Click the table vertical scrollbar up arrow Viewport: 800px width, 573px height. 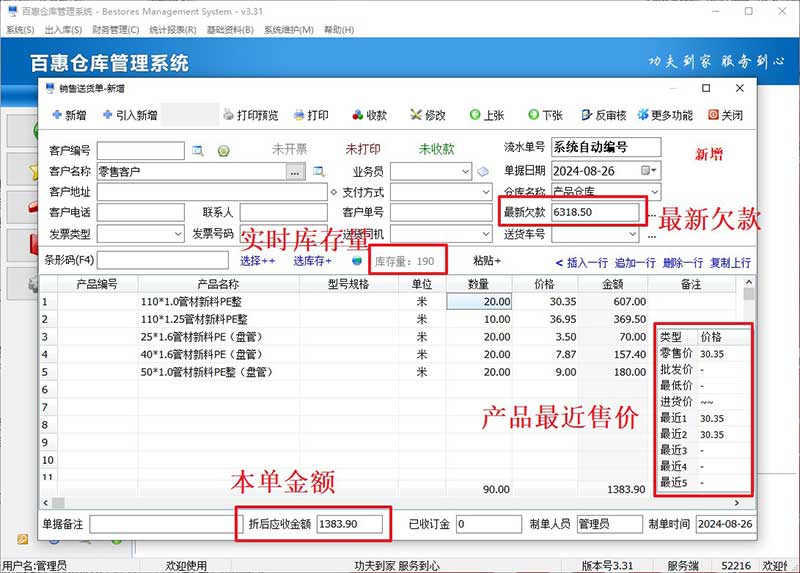click(x=748, y=282)
